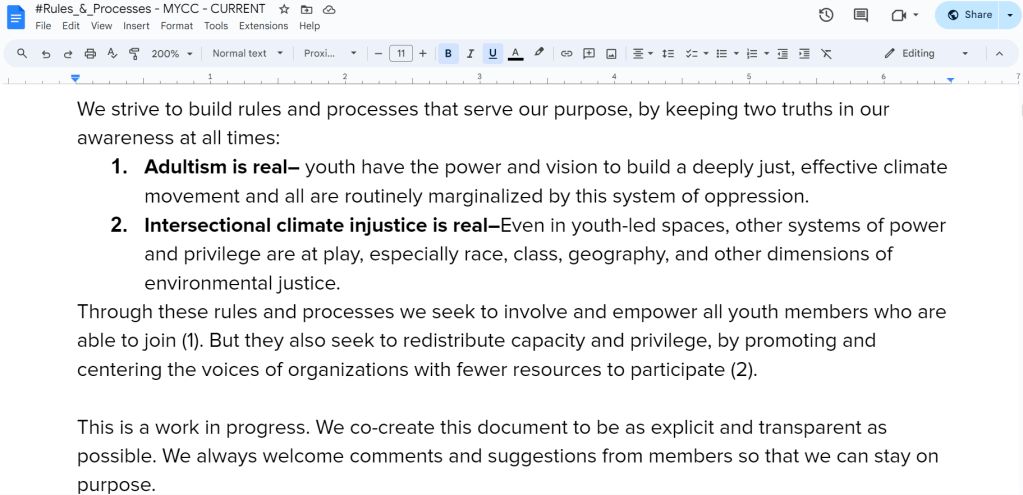
Task: Star this document
Action: pyautogui.click(x=284, y=9)
